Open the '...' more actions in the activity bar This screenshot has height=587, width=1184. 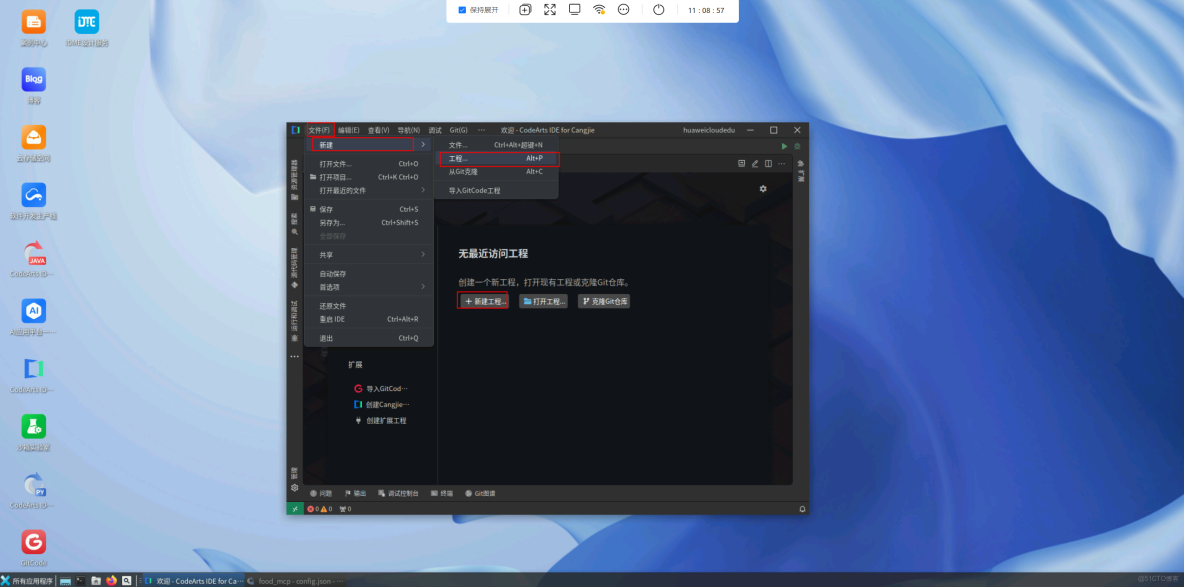click(293, 357)
